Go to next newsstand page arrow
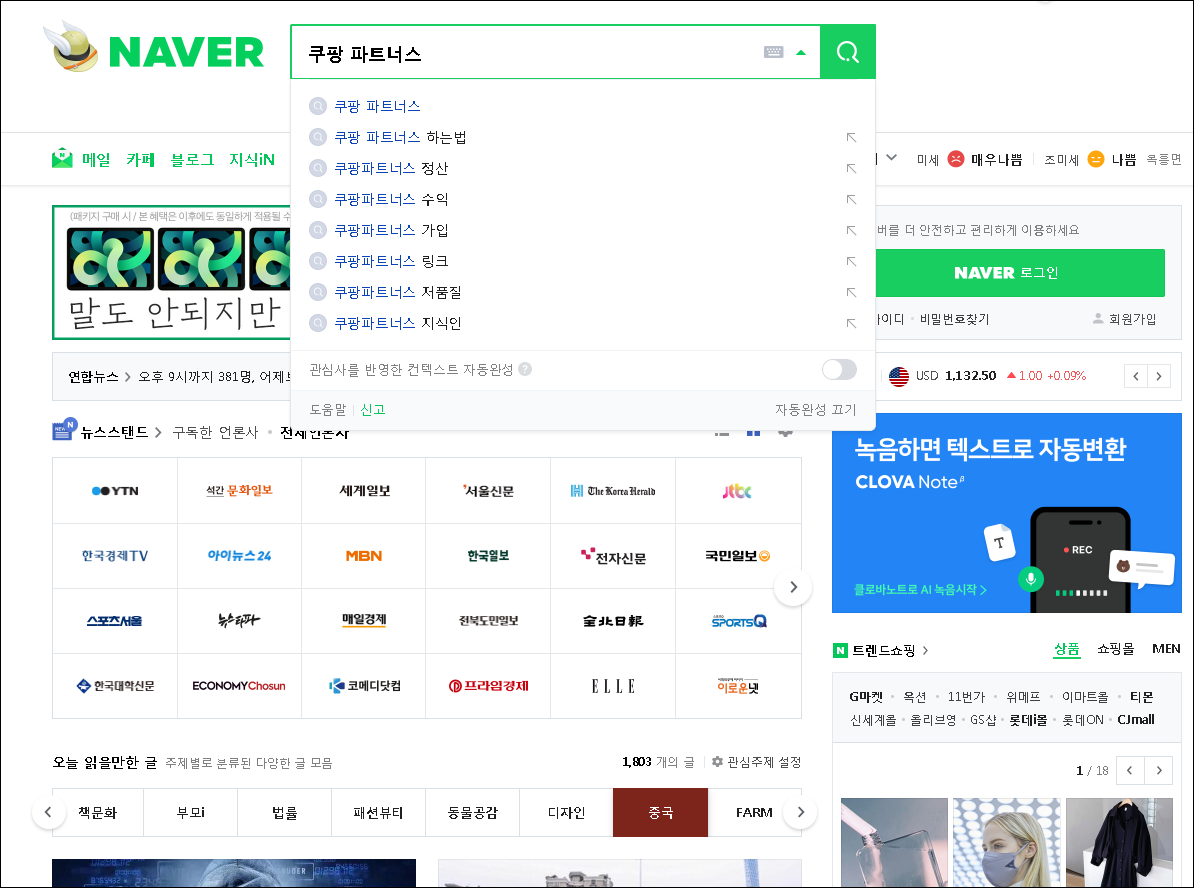The height and width of the screenshot is (888, 1194). 793,587
